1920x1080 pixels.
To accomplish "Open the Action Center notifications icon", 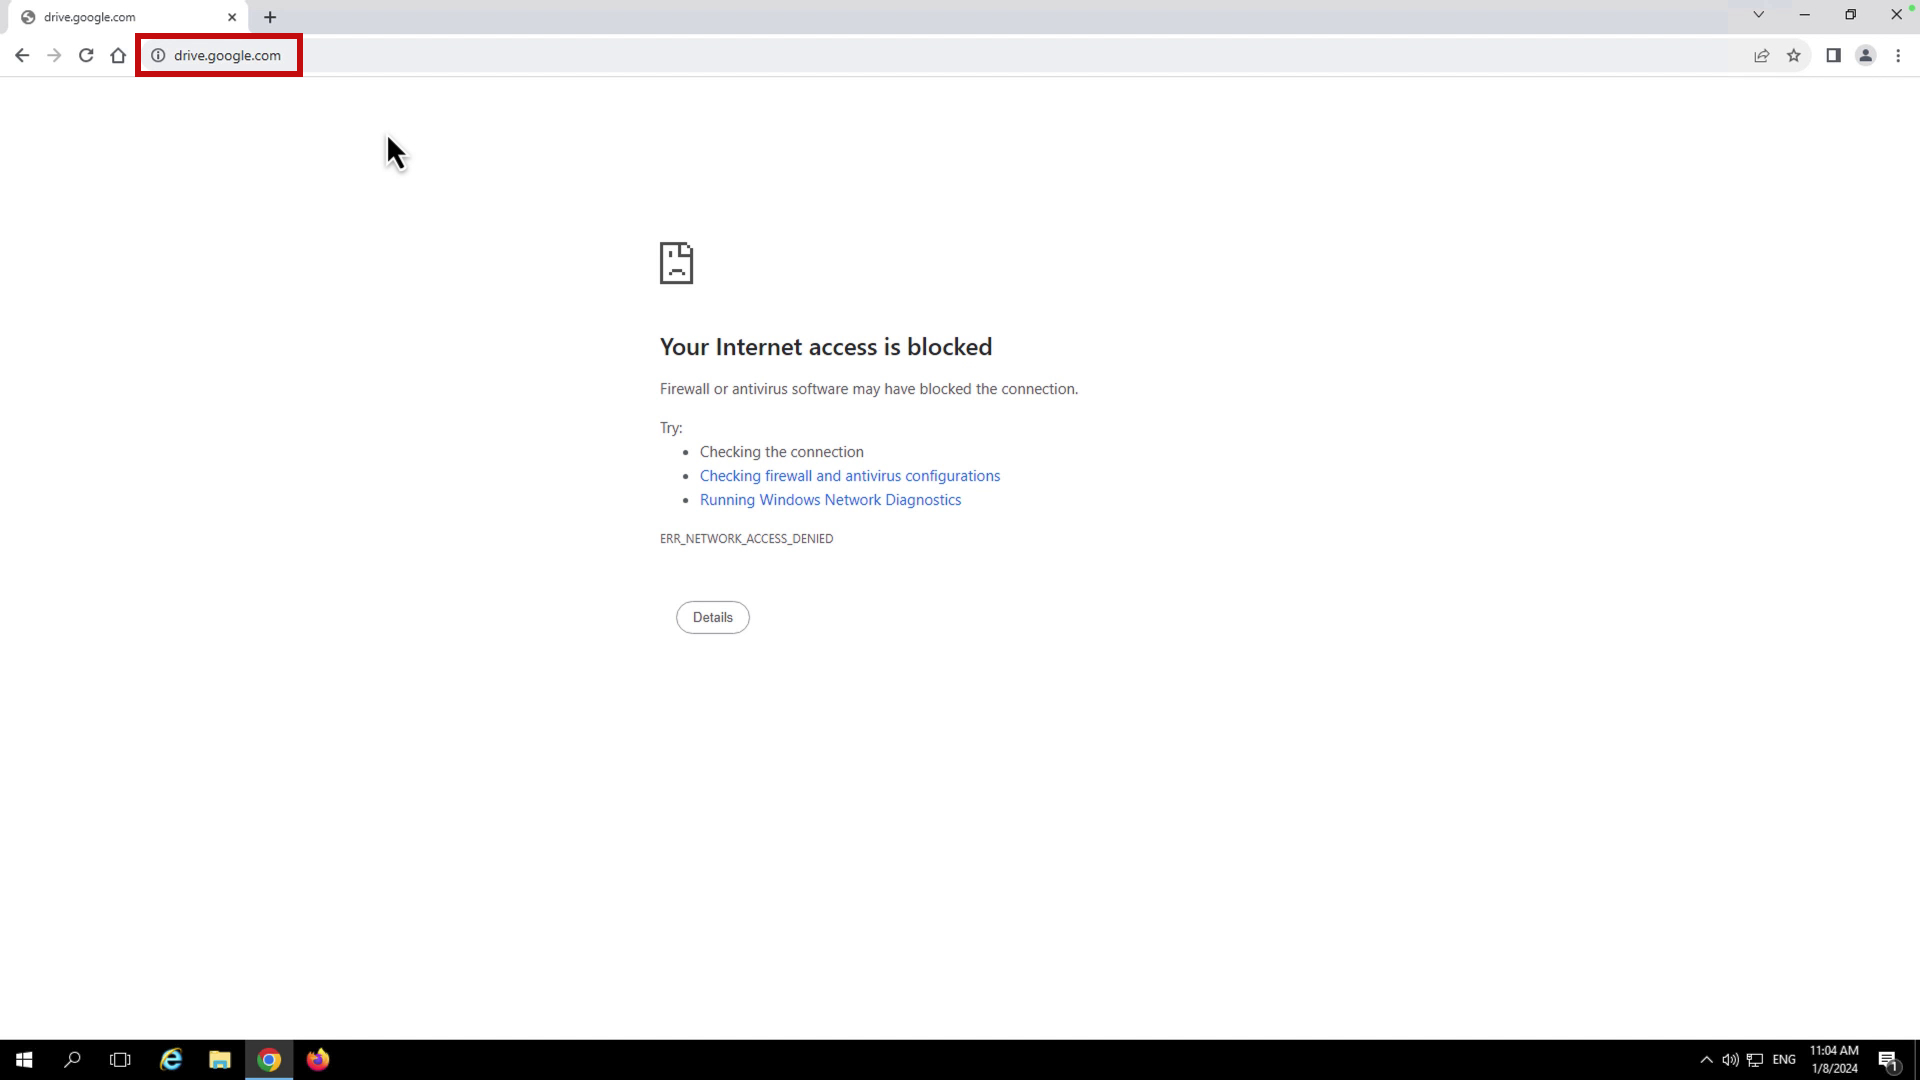I will tap(1888, 1060).
